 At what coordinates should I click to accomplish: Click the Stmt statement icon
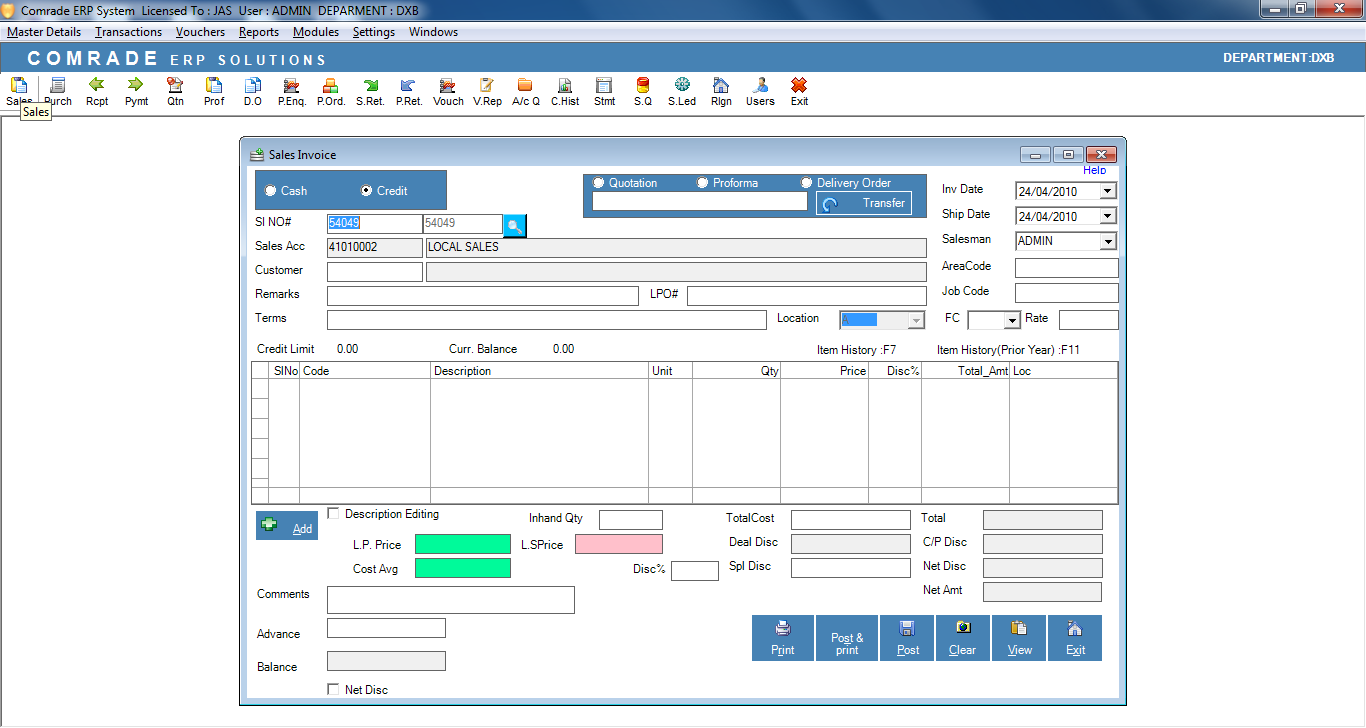point(604,92)
